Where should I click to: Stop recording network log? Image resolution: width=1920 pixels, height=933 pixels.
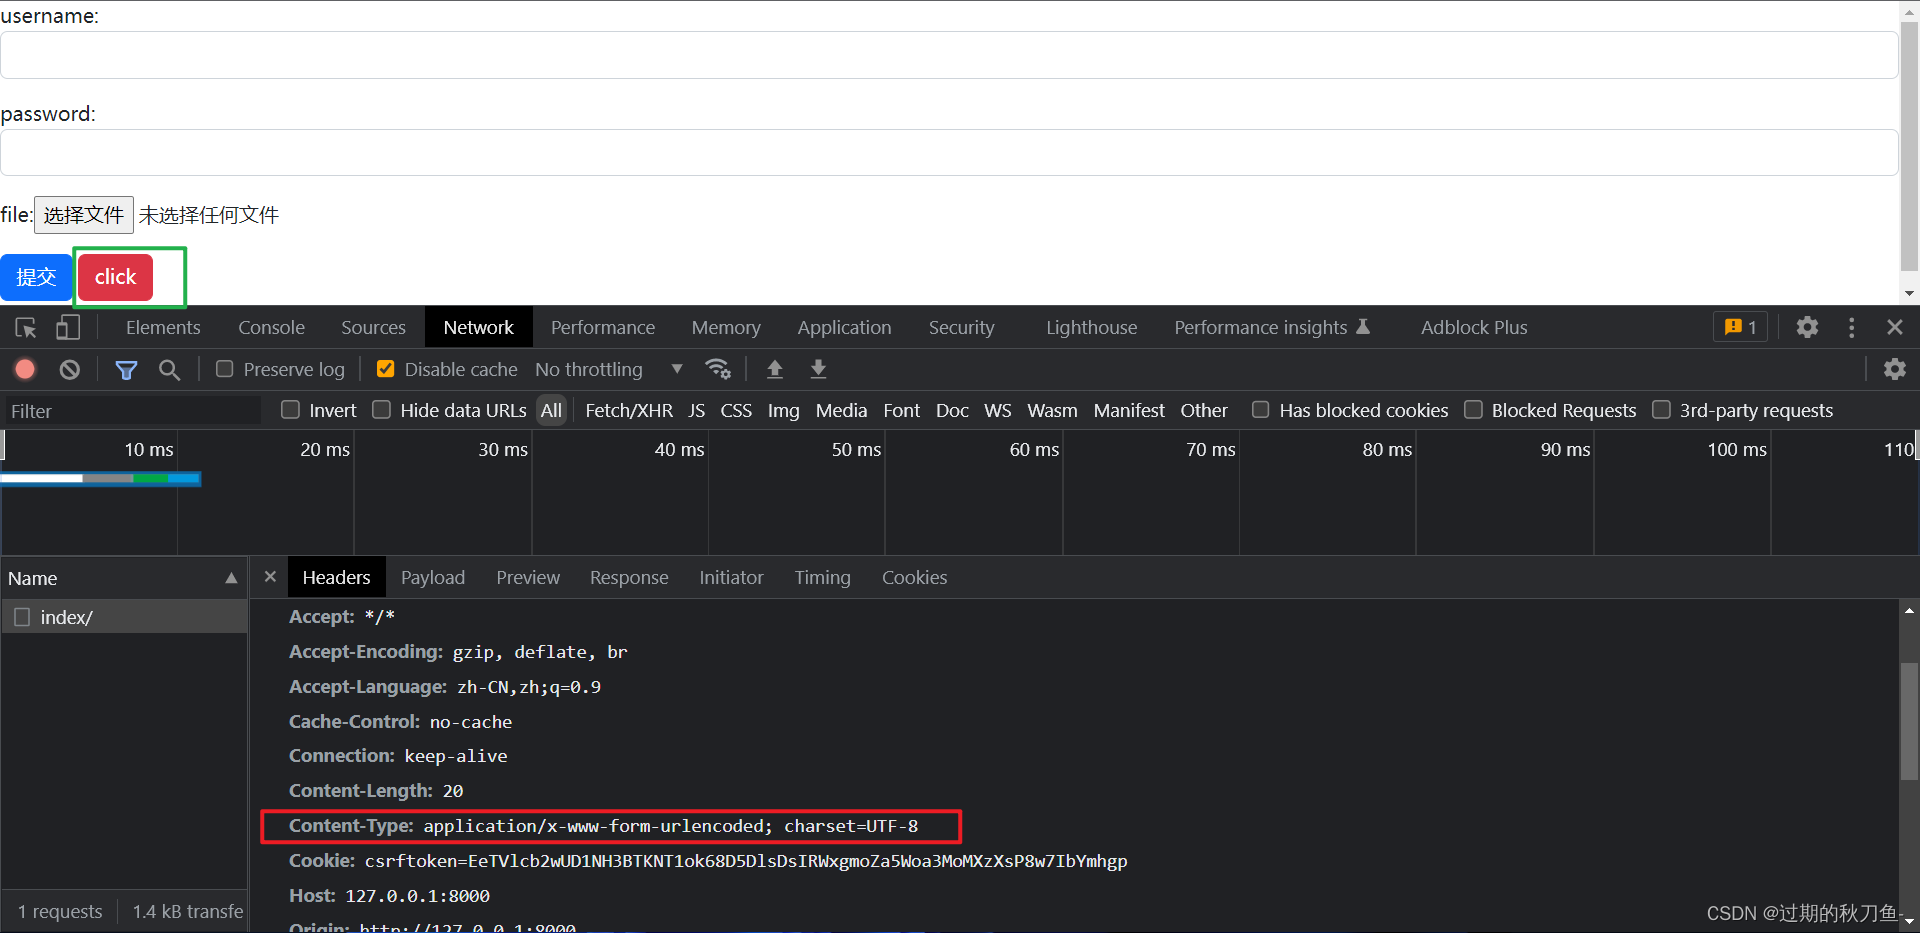25,369
